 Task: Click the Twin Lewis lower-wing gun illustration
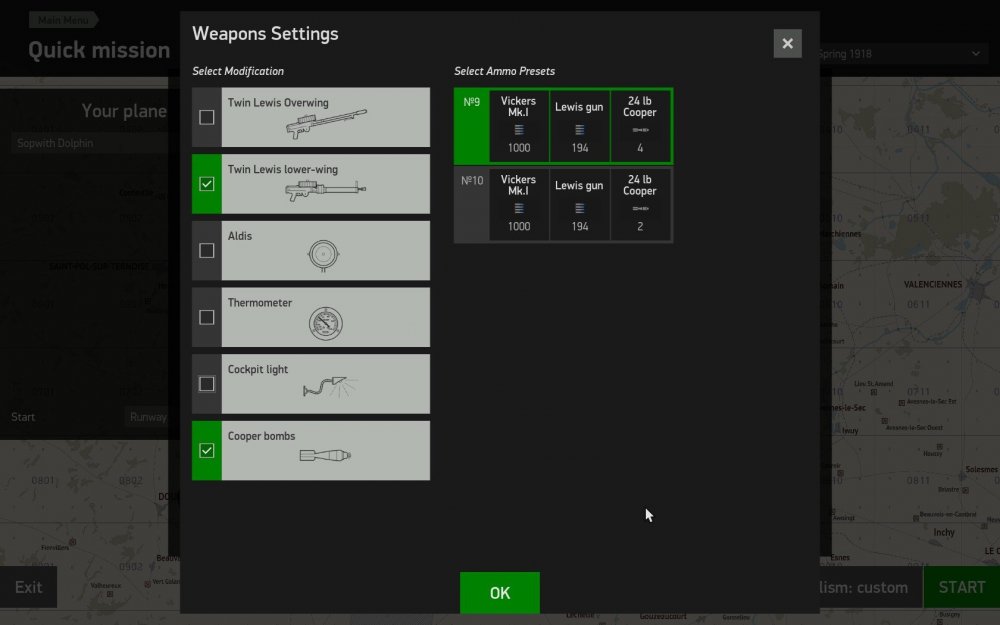325,190
